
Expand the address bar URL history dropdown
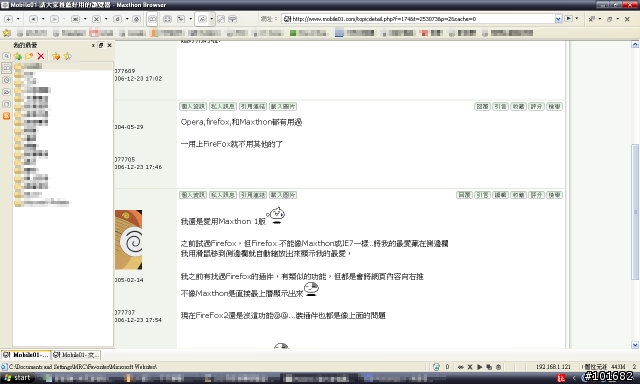click(x=558, y=19)
